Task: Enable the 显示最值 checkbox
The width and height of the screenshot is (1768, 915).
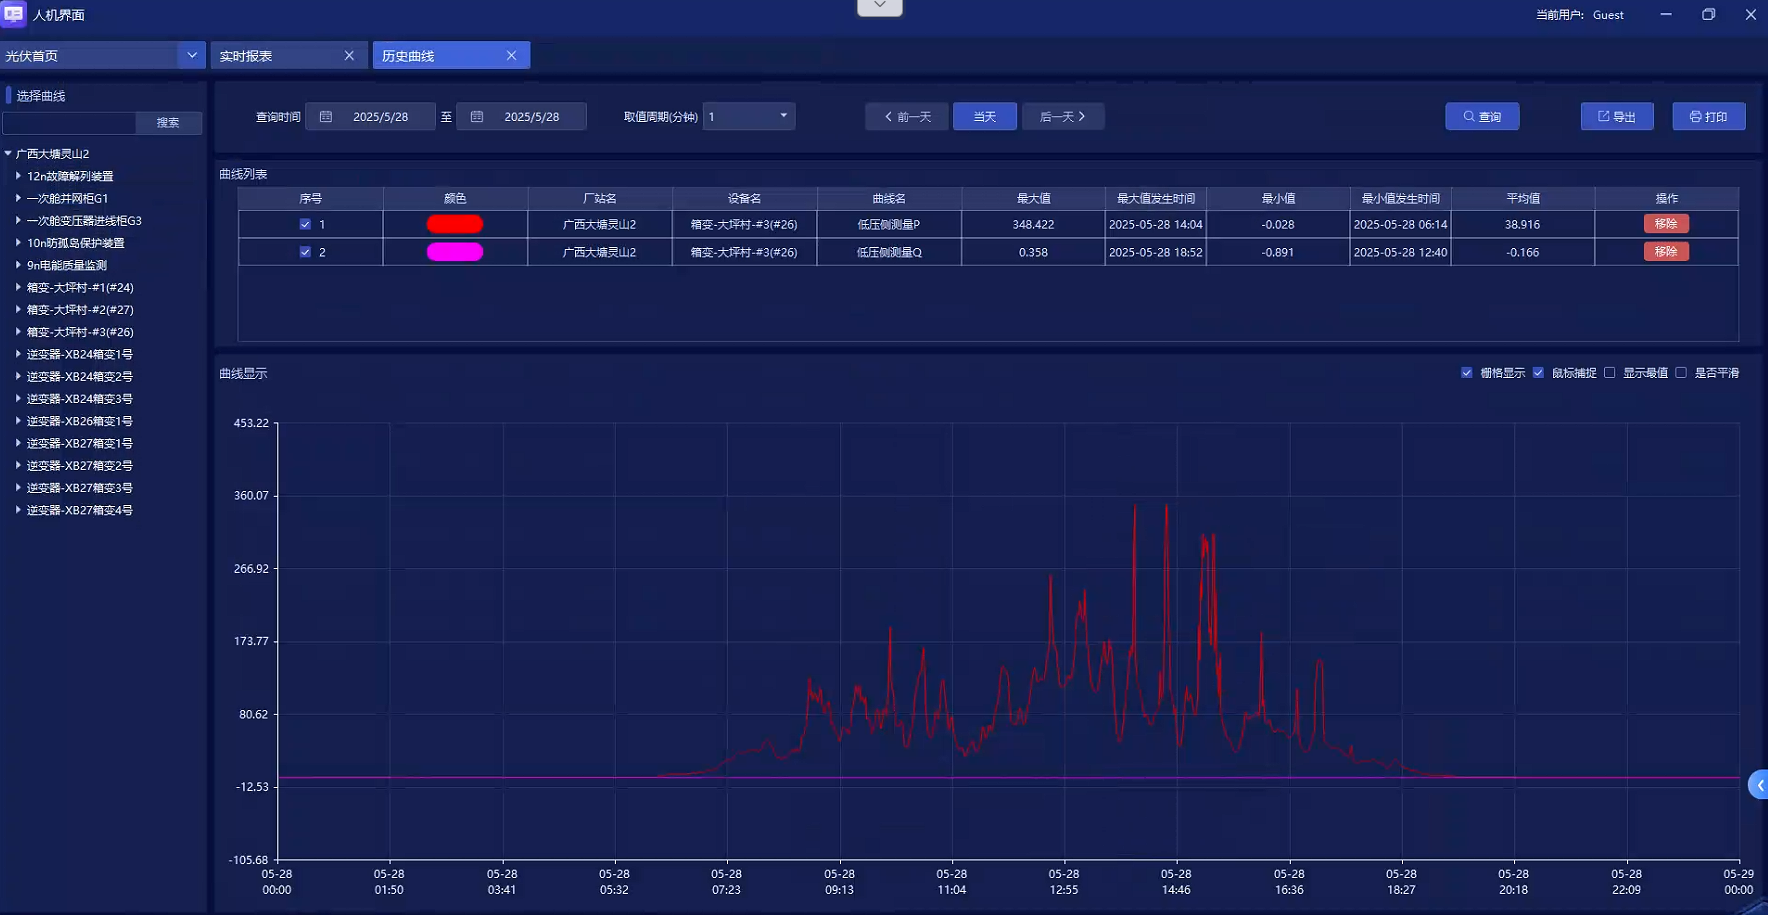Action: (1610, 373)
